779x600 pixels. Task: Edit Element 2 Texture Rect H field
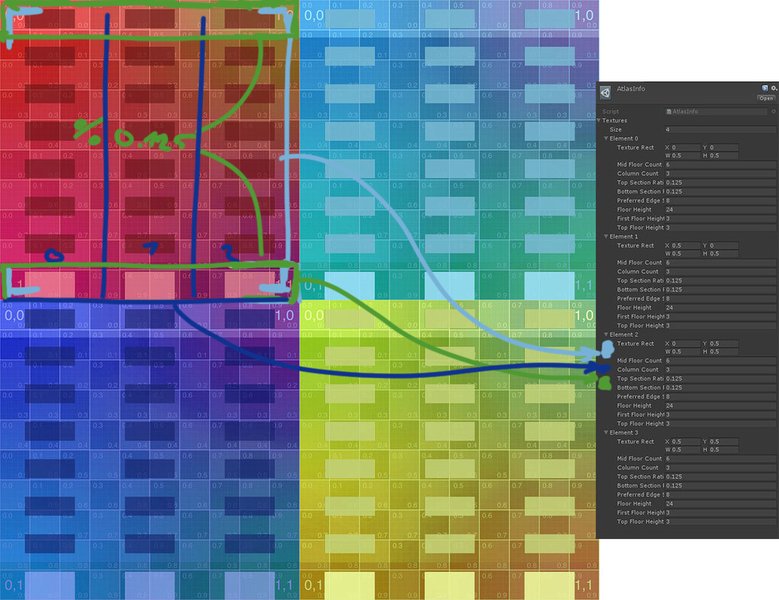click(x=723, y=351)
